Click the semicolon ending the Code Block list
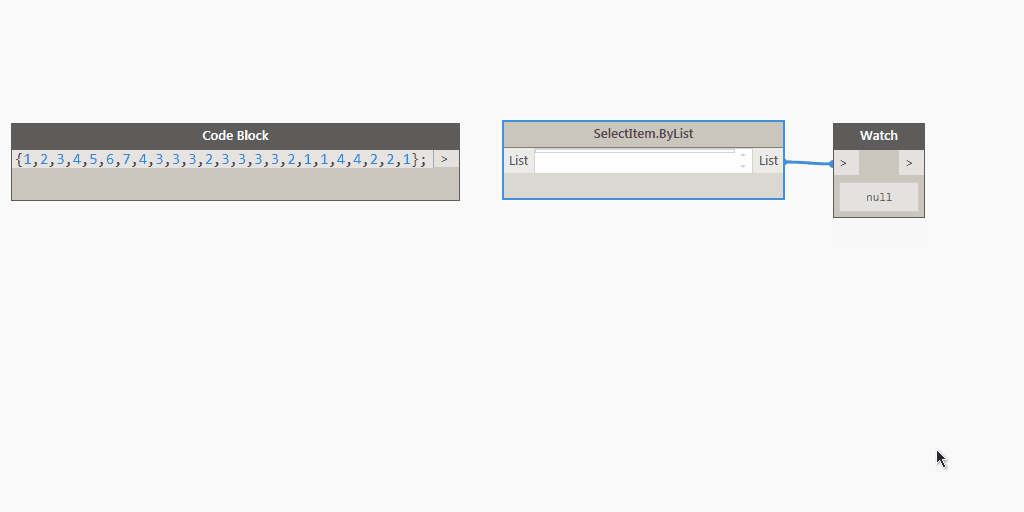 [424, 159]
